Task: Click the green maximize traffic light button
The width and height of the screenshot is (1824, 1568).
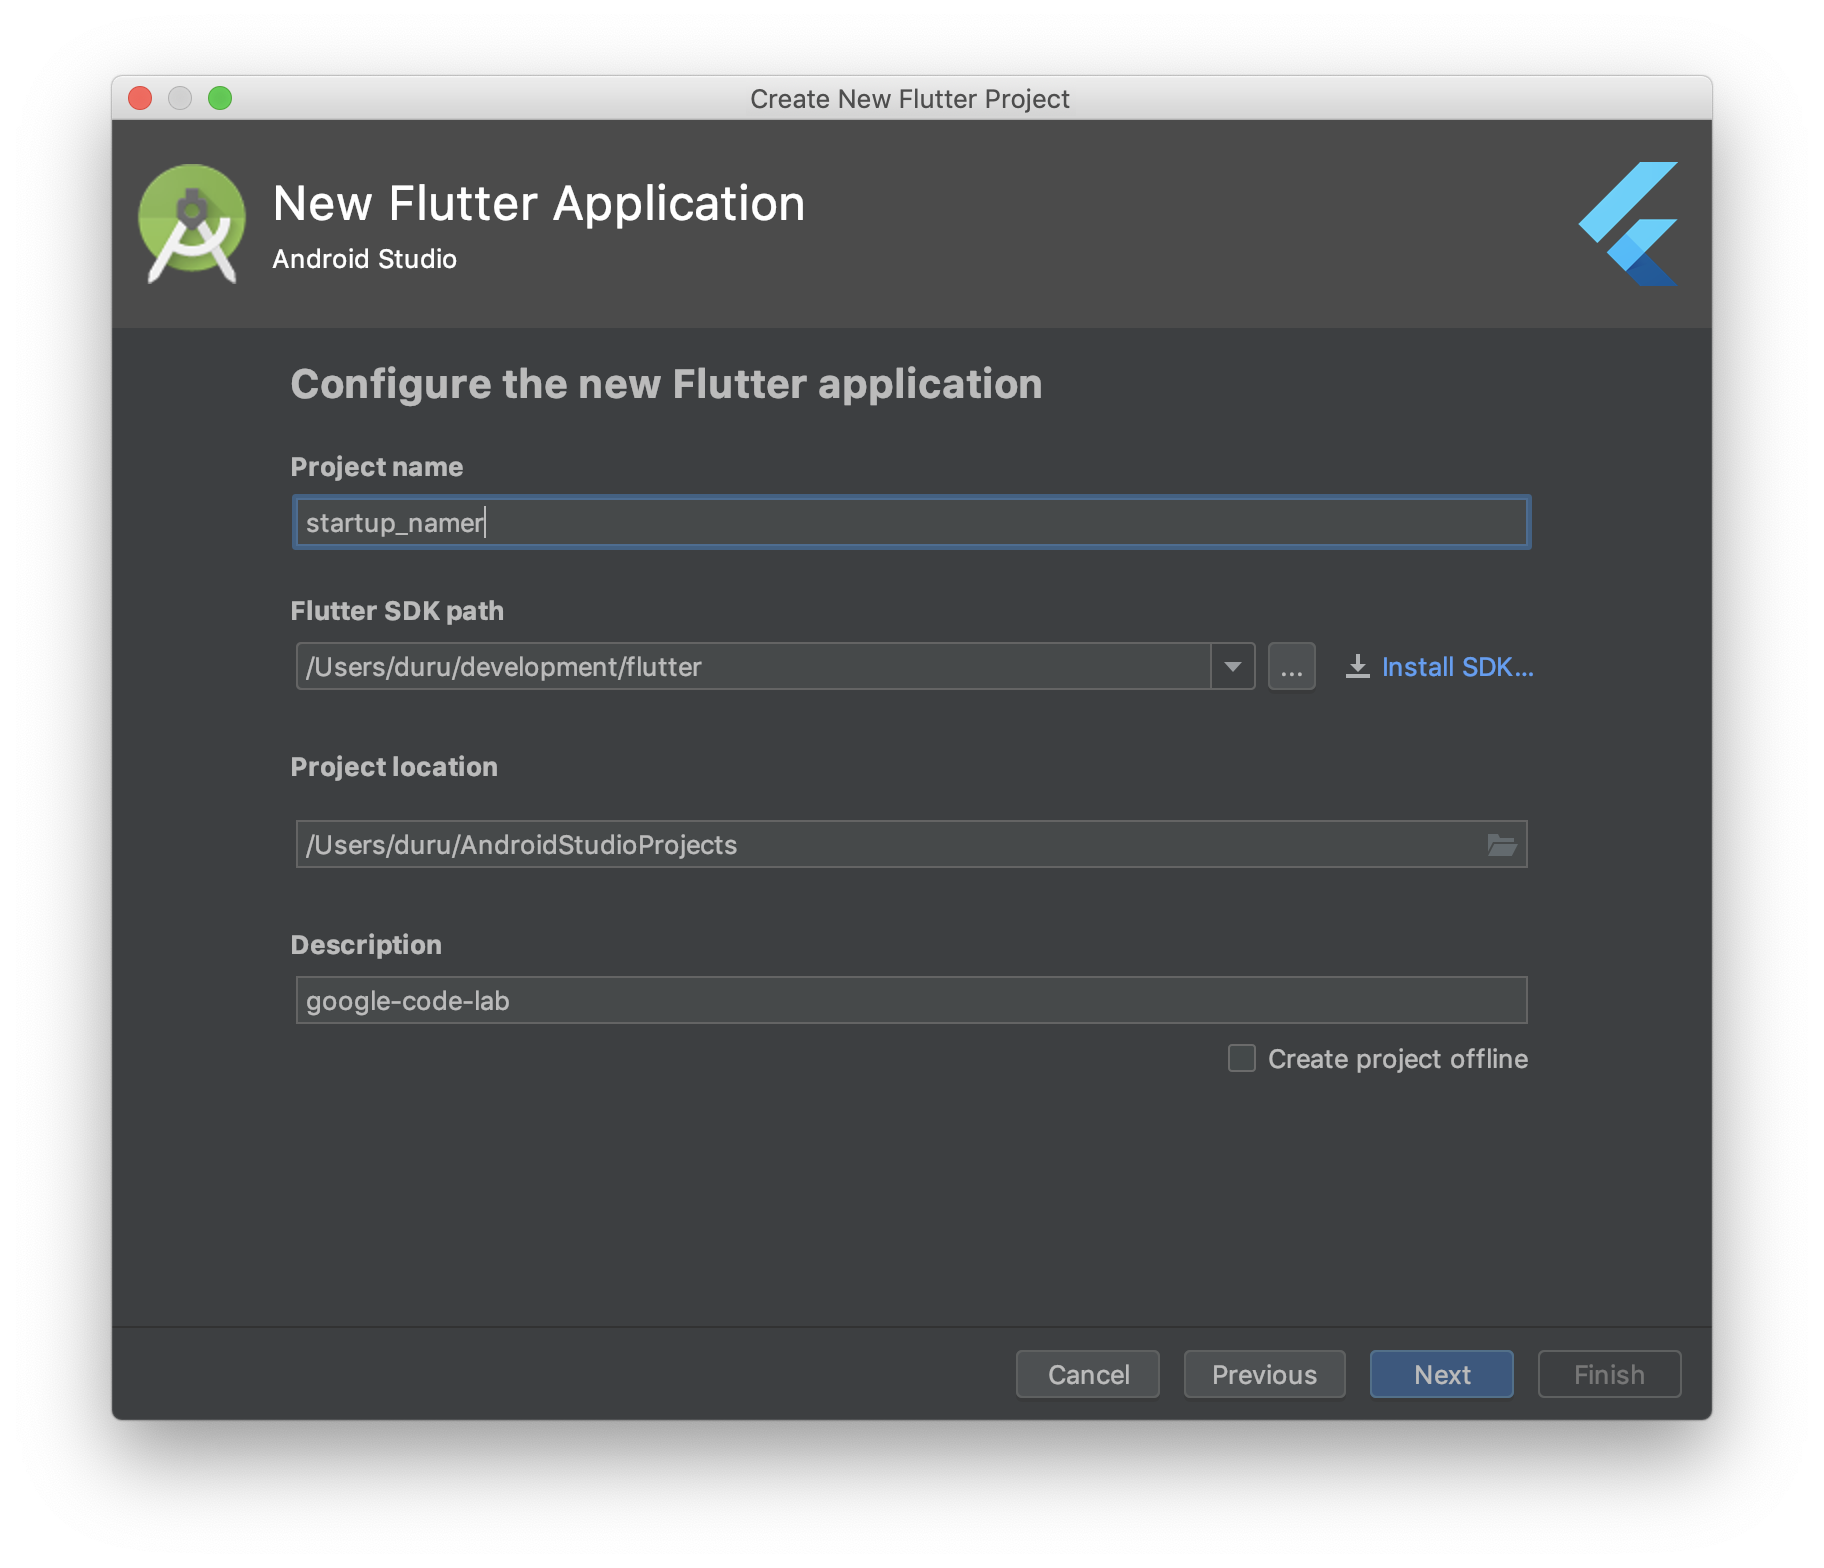Action: pos(221,98)
